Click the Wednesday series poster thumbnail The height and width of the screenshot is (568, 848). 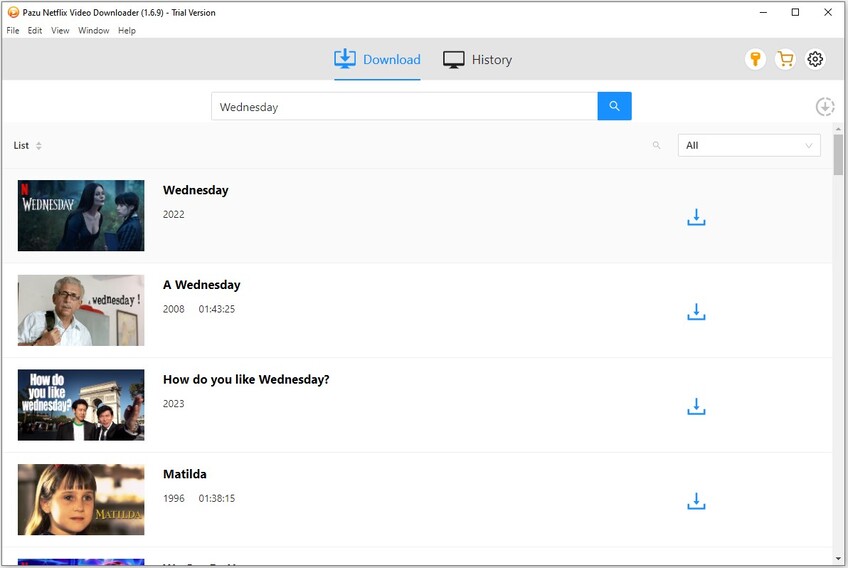pyautogui.click(x=81, y=215)
